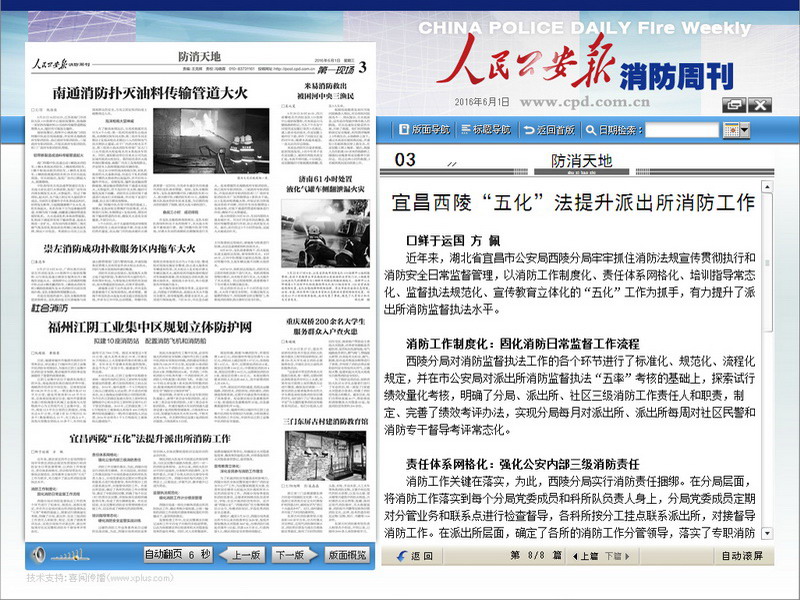Open article 三门东屏古村建消防教育馆
This screenshot has width=800, height=600.
coord(326,421)
